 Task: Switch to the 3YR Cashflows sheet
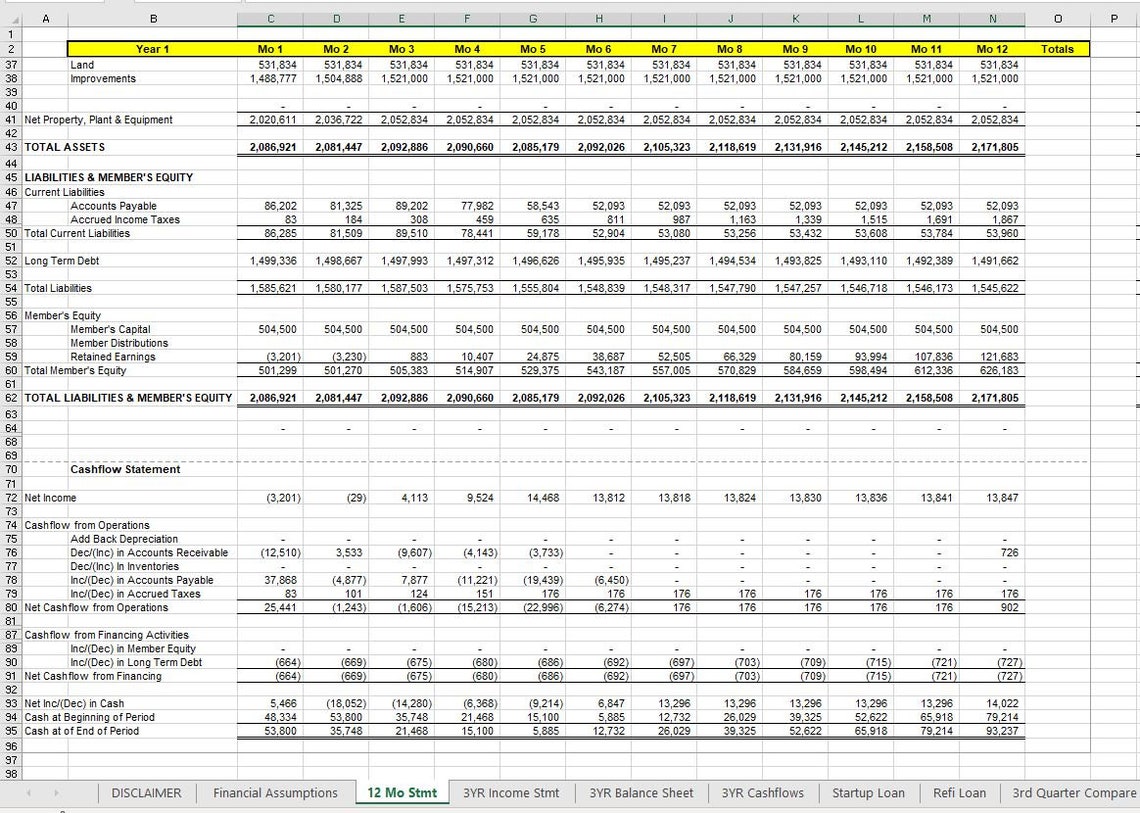[762, 792]
